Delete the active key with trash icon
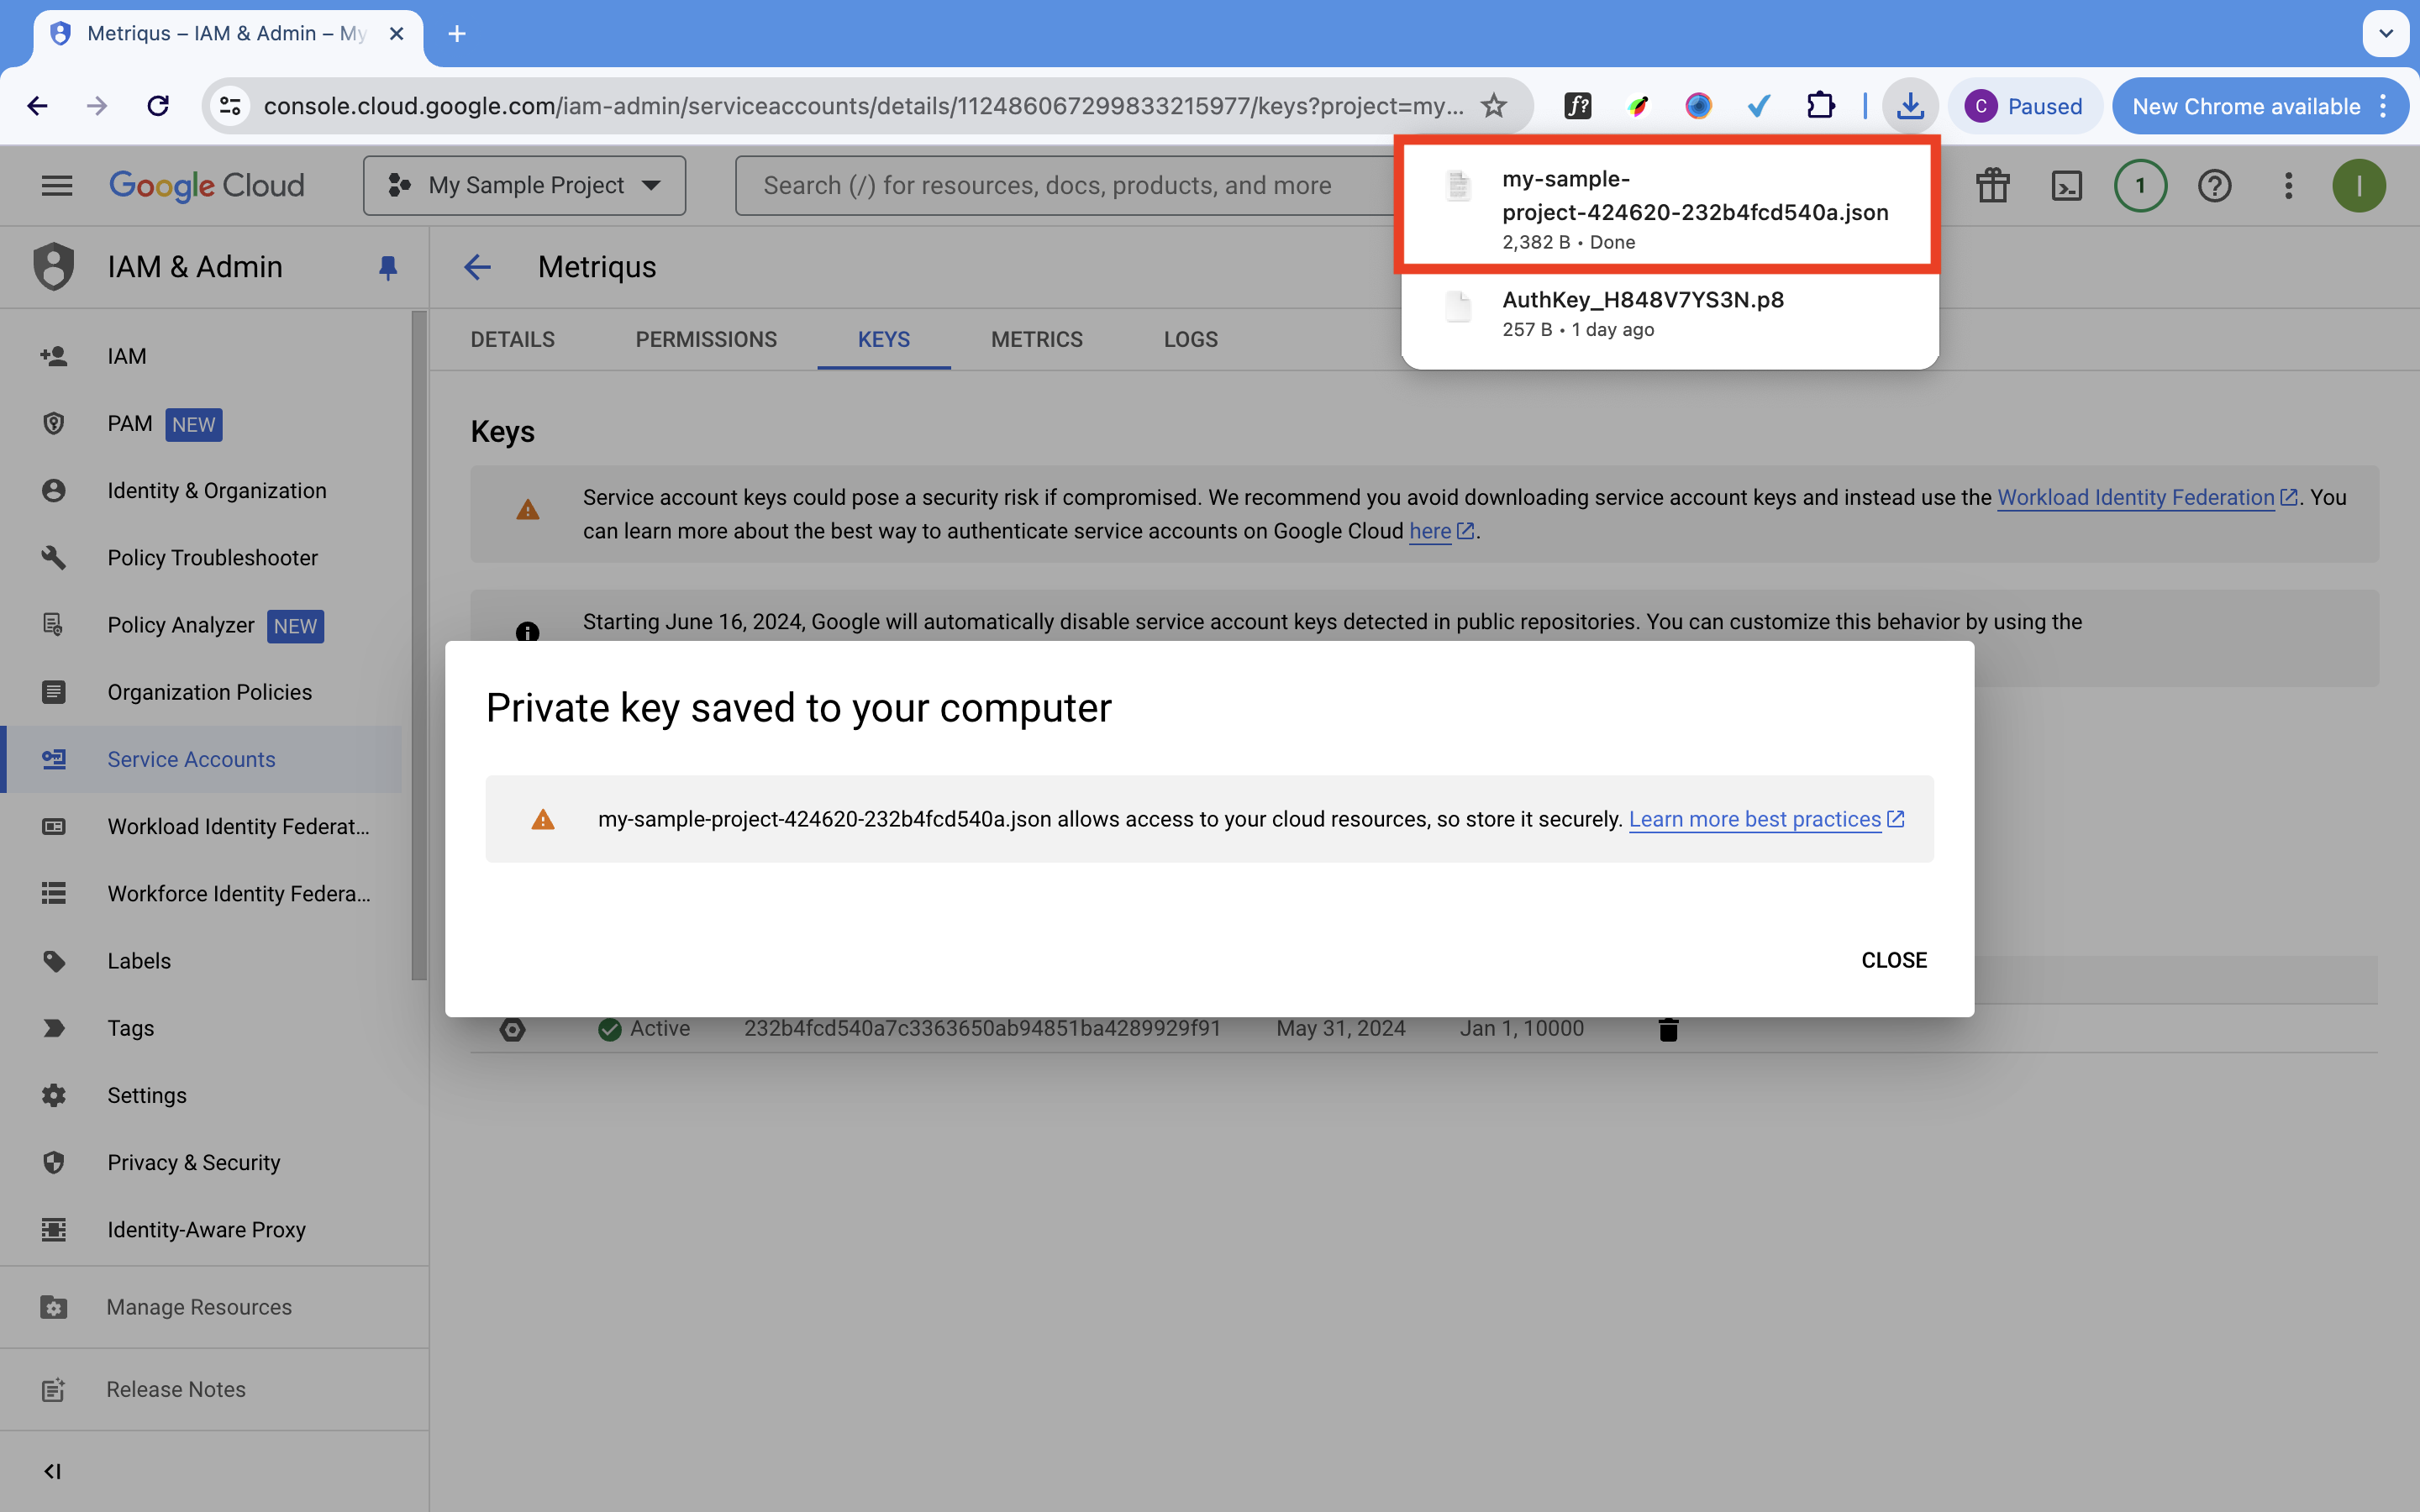The height and width of the screenshot is (1512, 2420). coord(1668,1029)
